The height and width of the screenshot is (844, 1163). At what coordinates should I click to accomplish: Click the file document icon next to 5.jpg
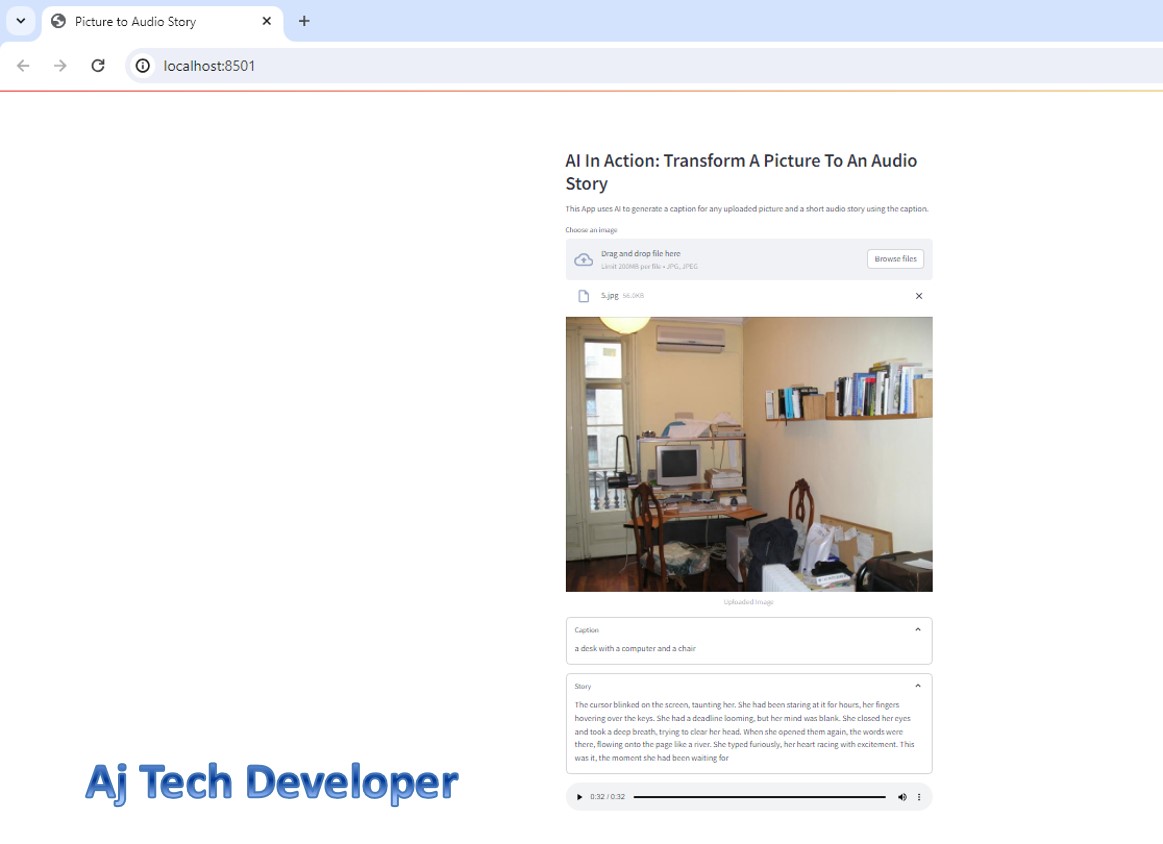click(584, 295)
